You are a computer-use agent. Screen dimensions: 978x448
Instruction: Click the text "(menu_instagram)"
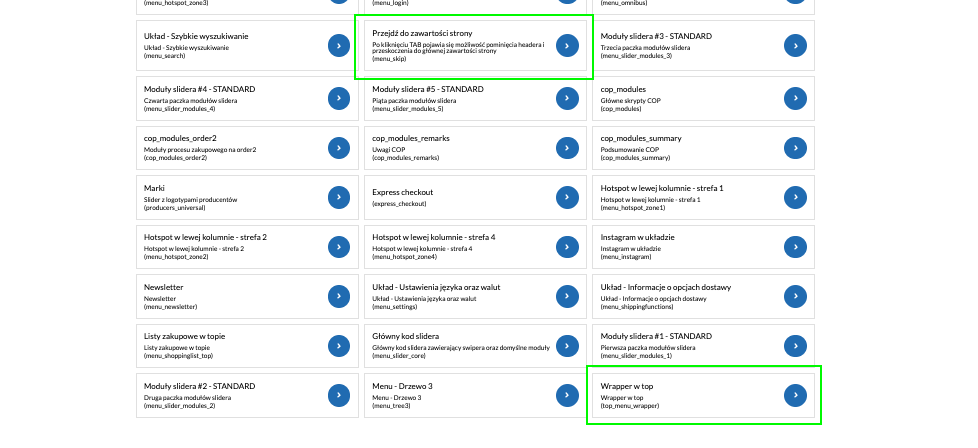[626, 257]
